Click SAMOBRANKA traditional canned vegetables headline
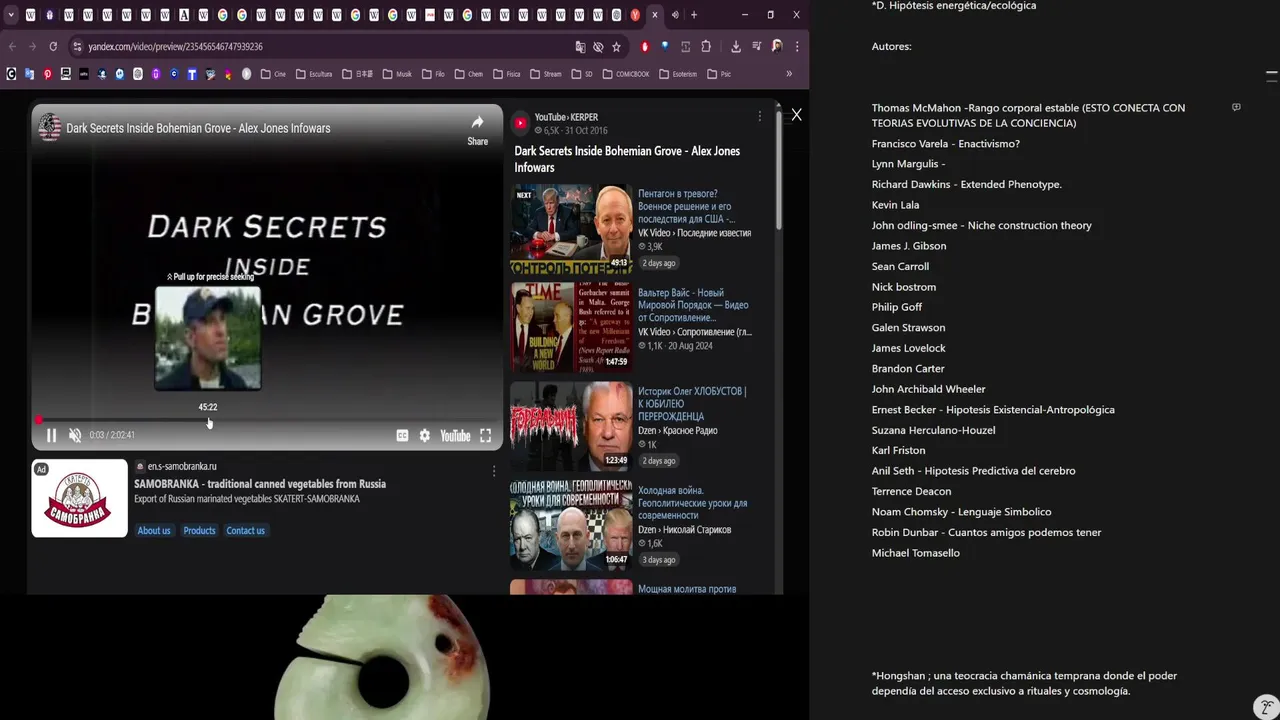Screen dimensions: 1280x720 click(260, 484)
